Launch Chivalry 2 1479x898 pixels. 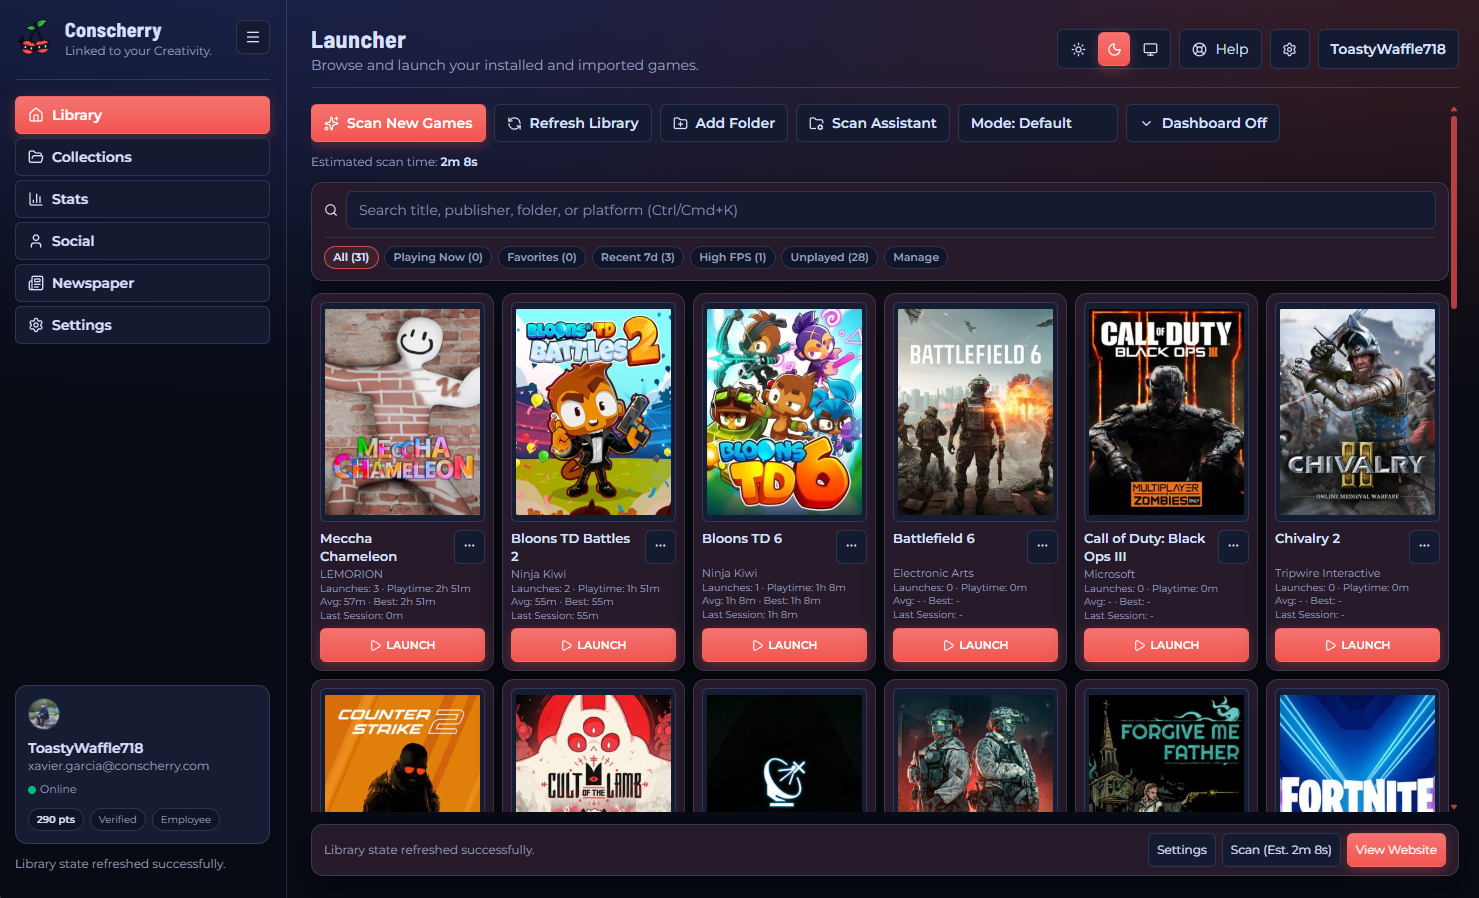pyautogui.click(x=1357, y=645)
